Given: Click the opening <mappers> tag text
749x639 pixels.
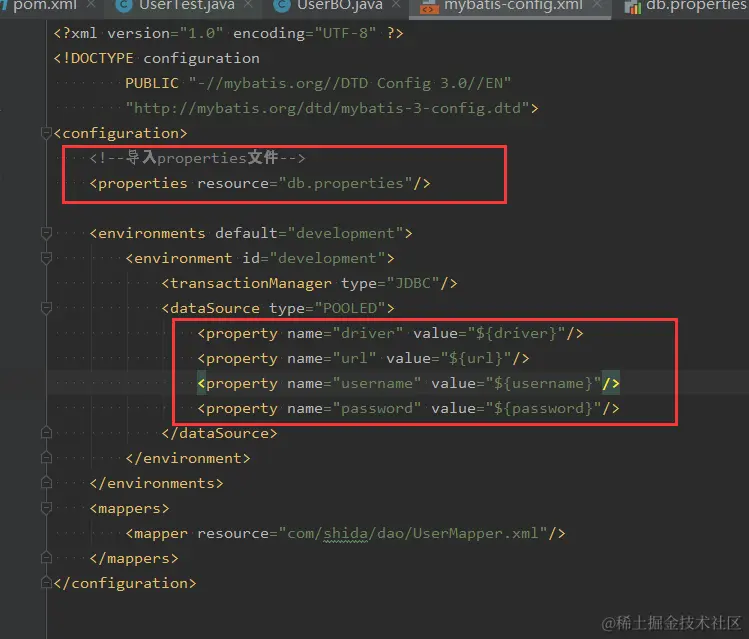Looking at the screenshot, I should click(129, 508).
